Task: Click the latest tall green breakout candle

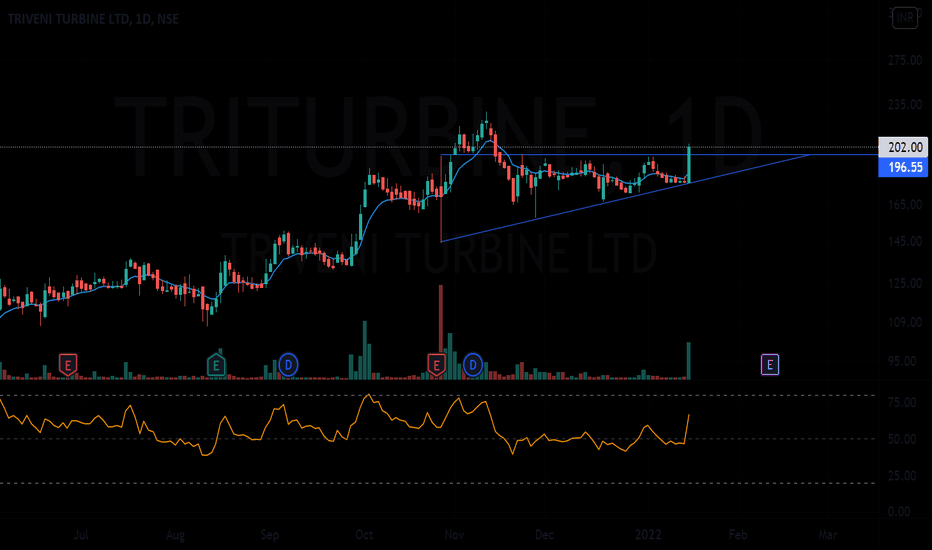Action: point(689,164)
